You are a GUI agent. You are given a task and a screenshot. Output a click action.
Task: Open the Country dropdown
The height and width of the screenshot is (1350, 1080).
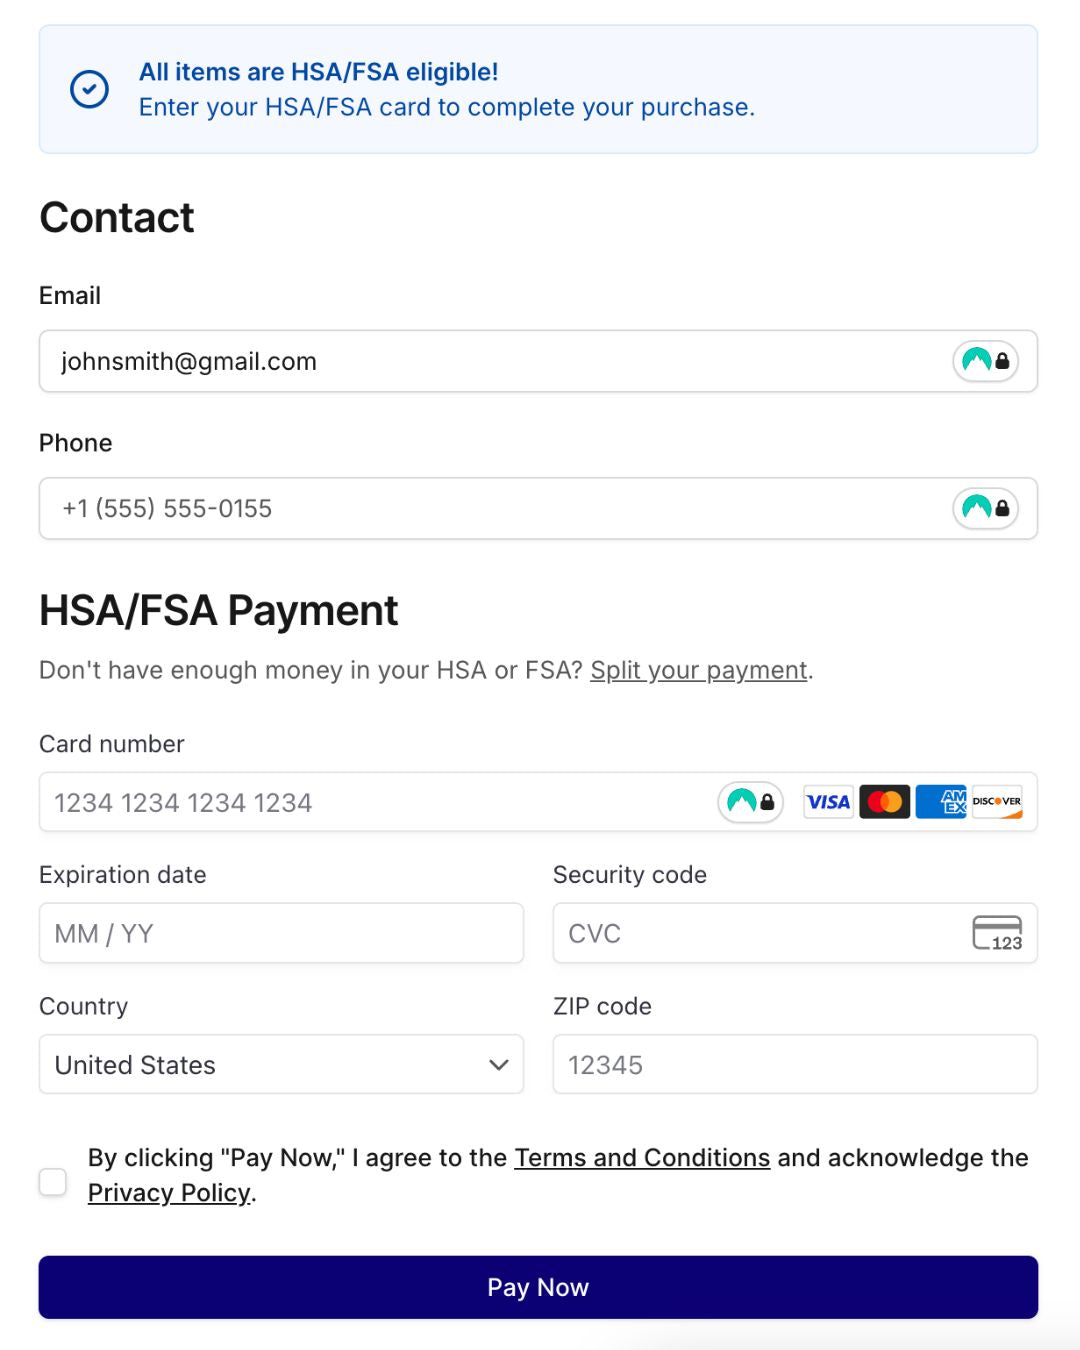coord(281,1065)
